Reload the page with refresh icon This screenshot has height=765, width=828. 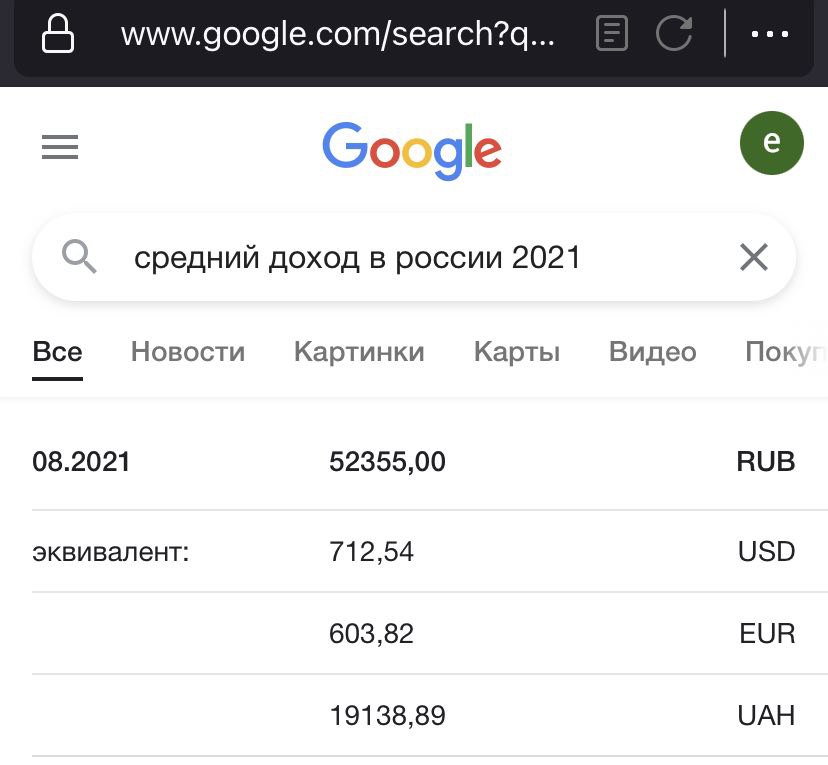[674, 33]
